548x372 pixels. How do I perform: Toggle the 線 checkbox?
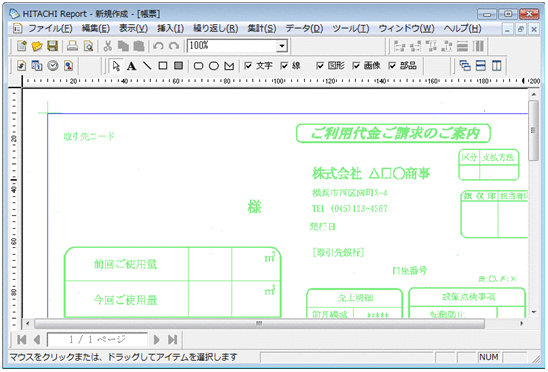tap(285, 66)
